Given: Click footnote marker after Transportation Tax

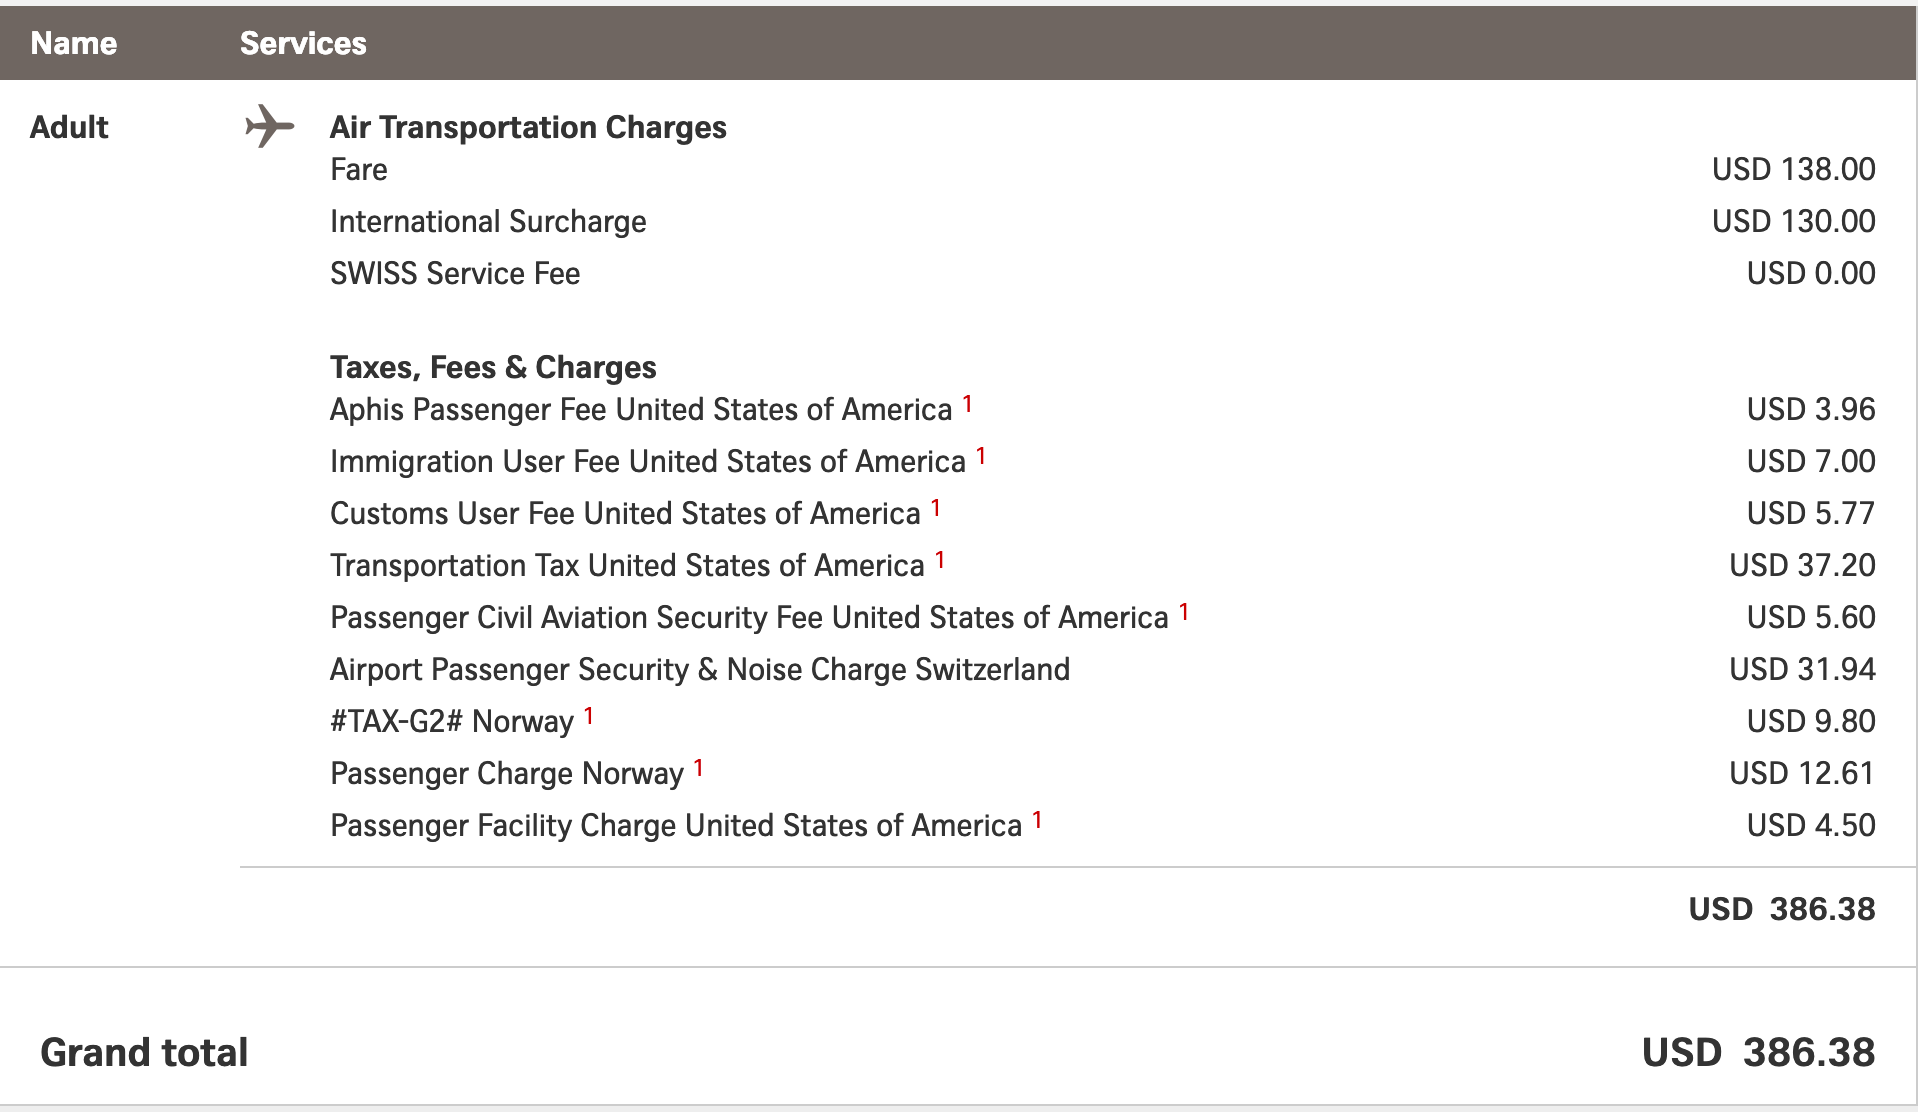Looking at the screenshot, I should 940,560.
